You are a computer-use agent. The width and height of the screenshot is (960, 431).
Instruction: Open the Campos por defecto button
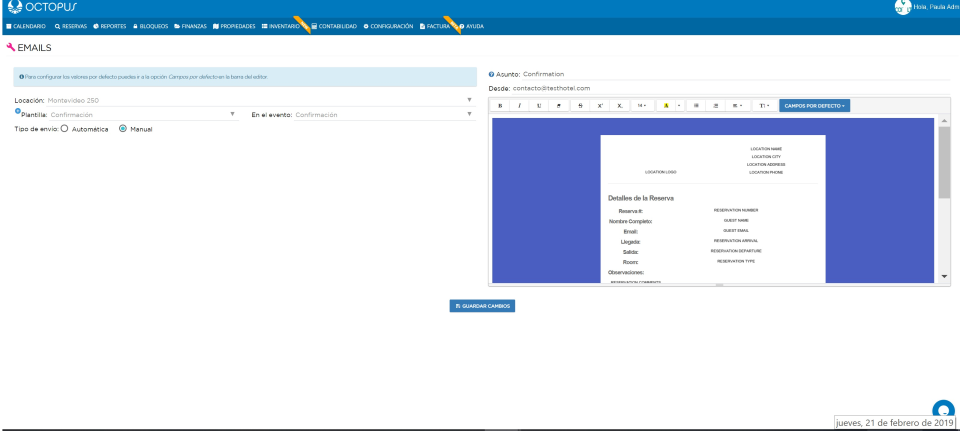point(815,105)
